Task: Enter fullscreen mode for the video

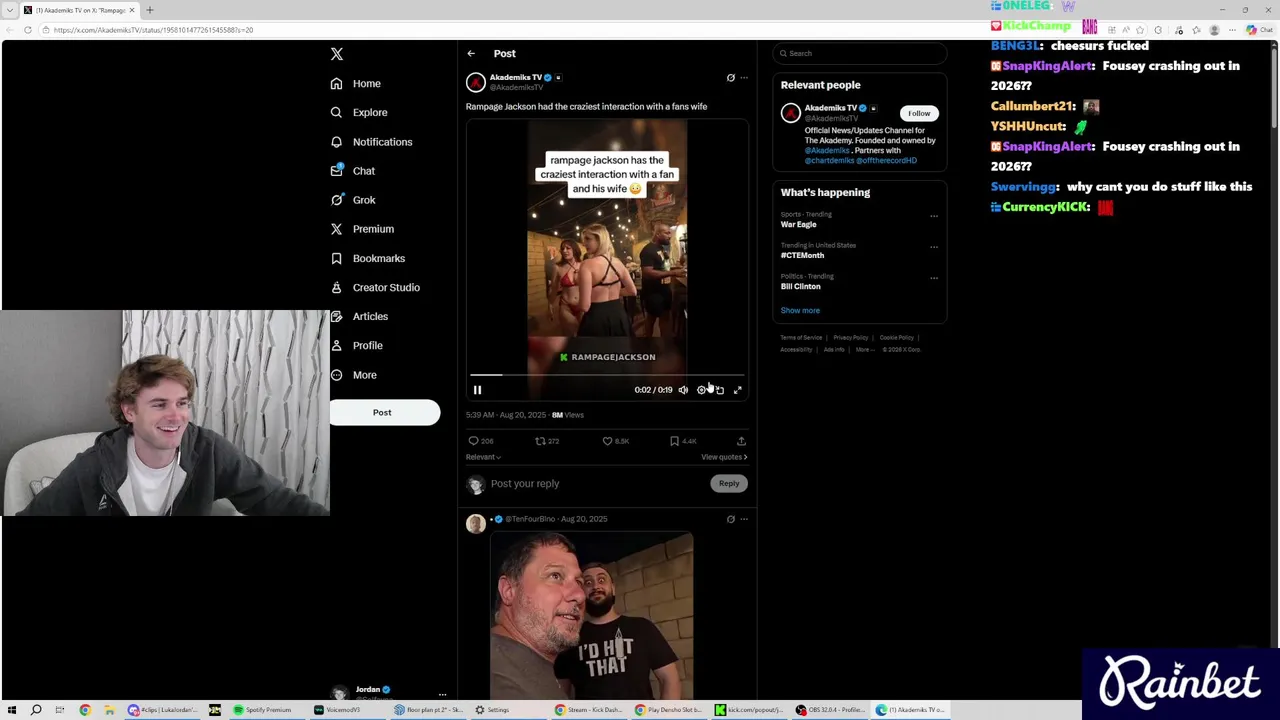Action: (x=738, y=390)
